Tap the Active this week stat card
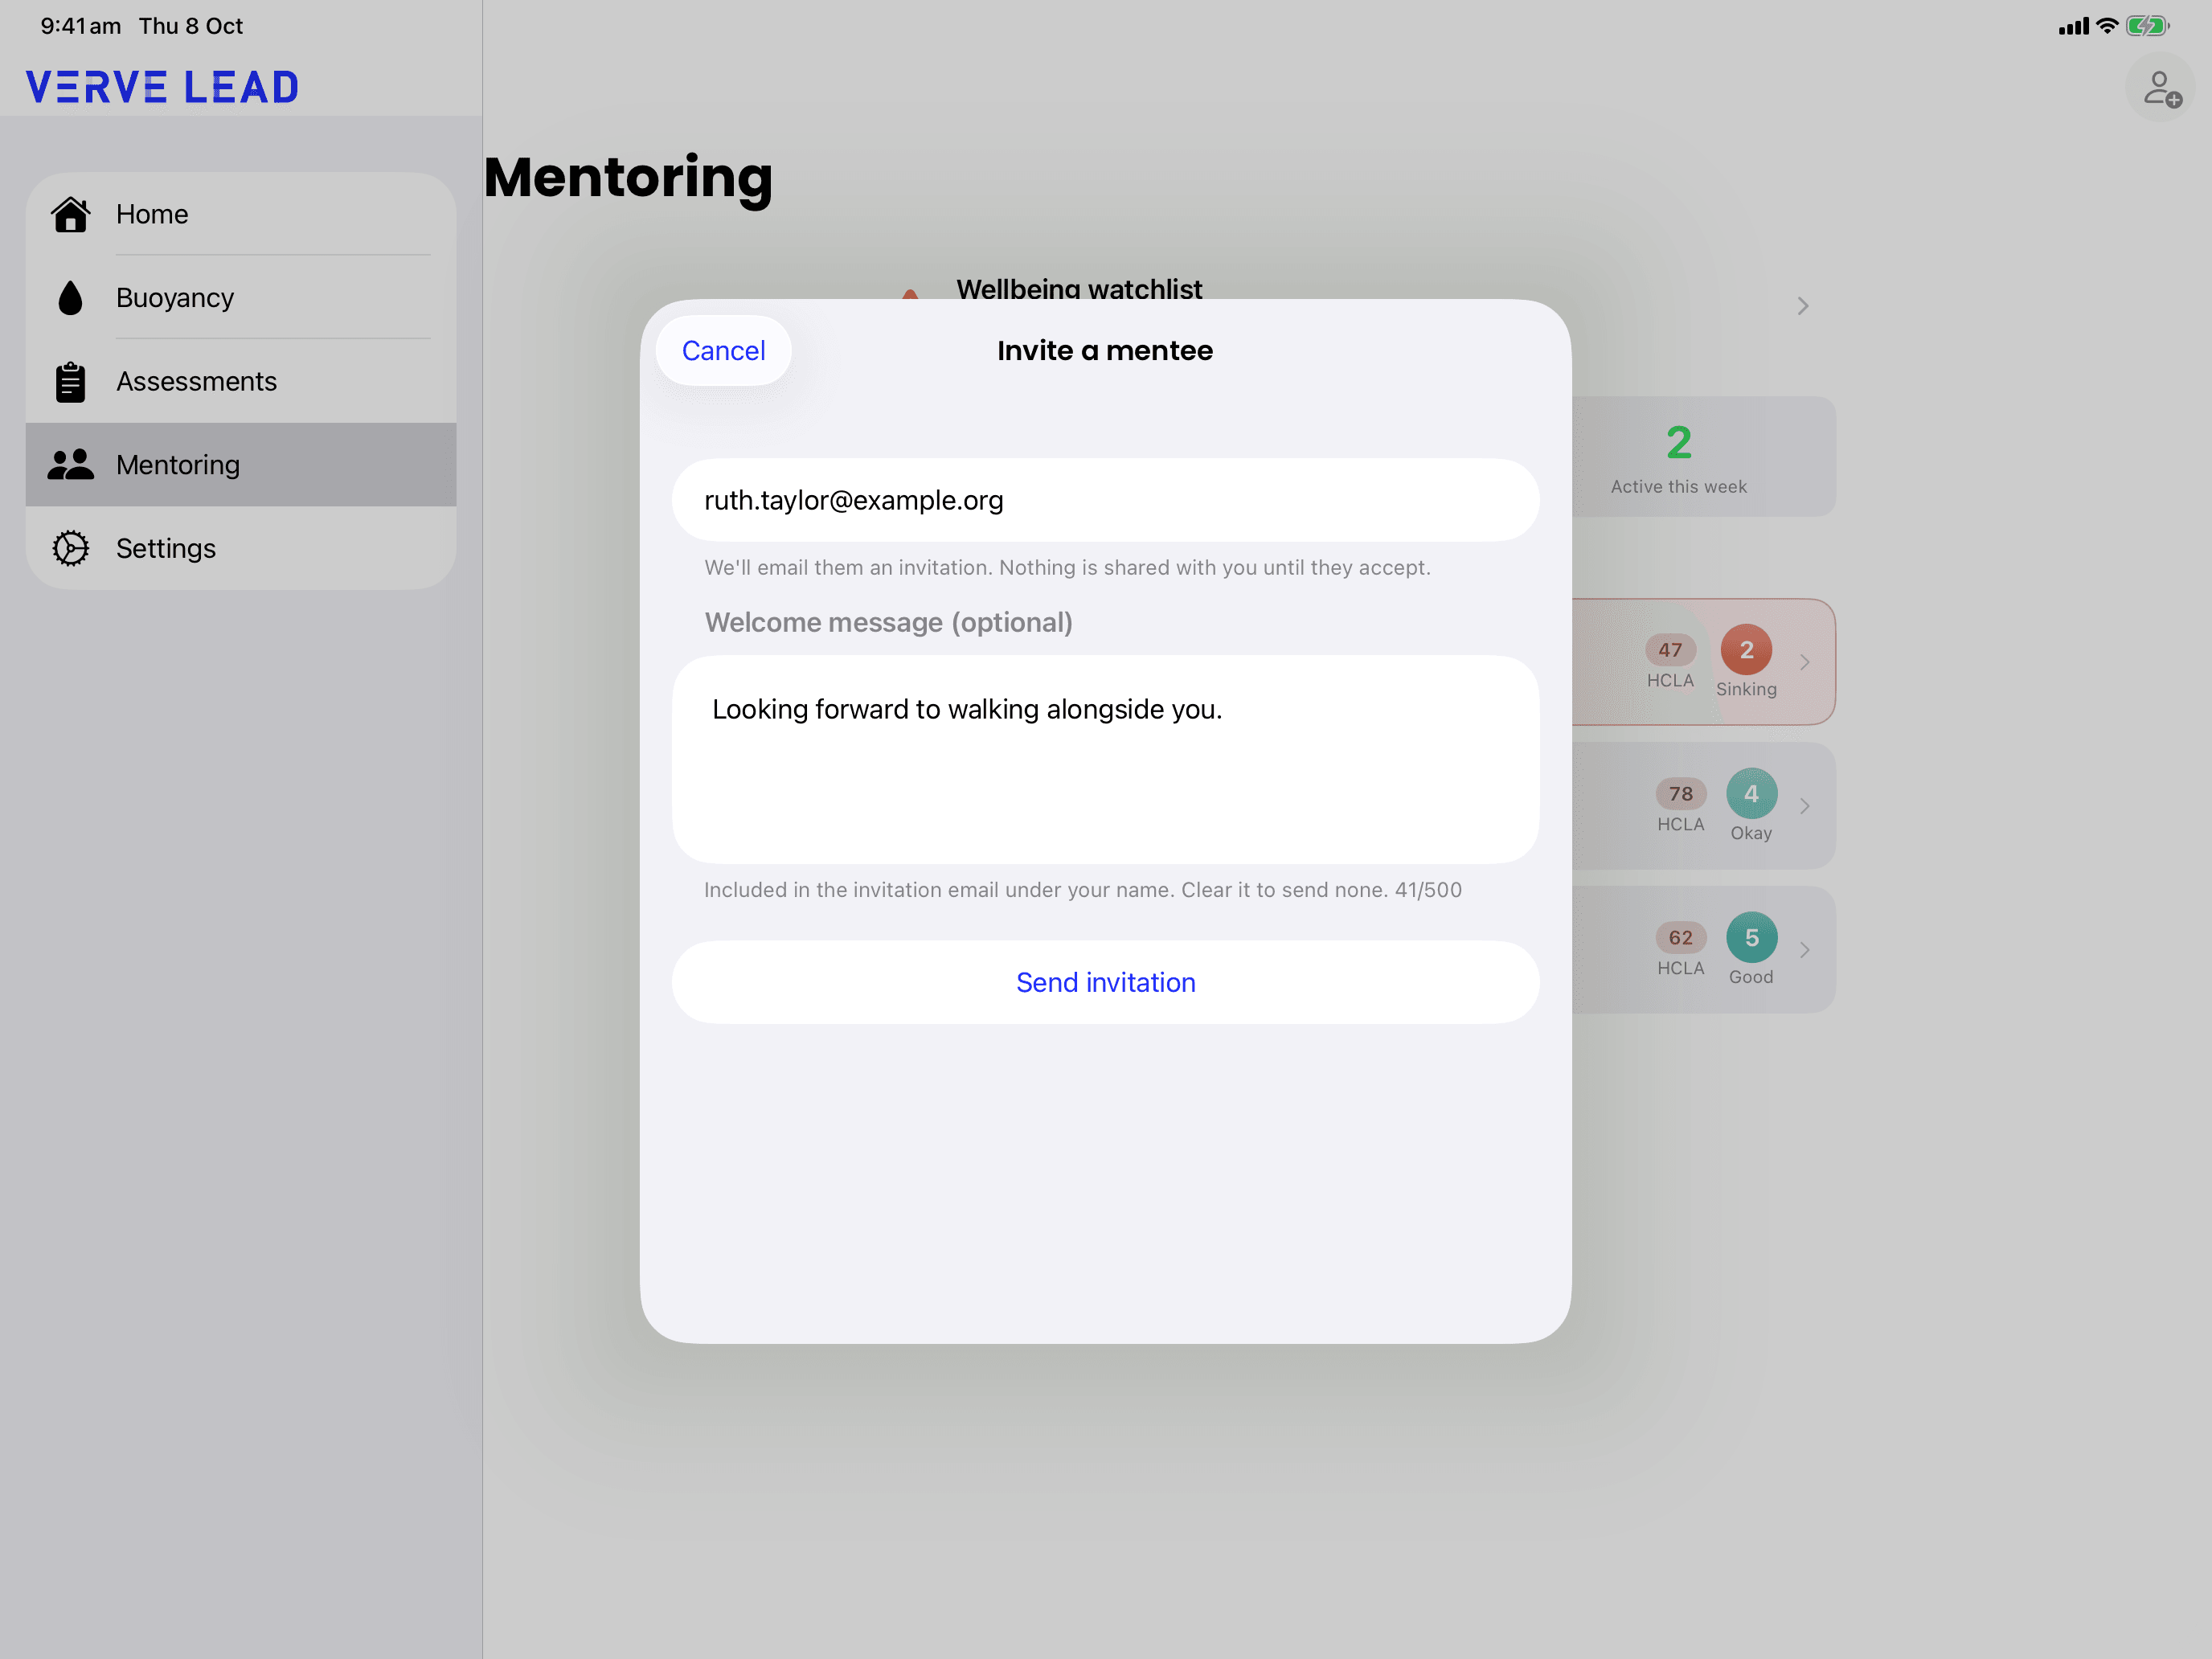This screenshot has width=2212, height=1659. point(1704,457)
